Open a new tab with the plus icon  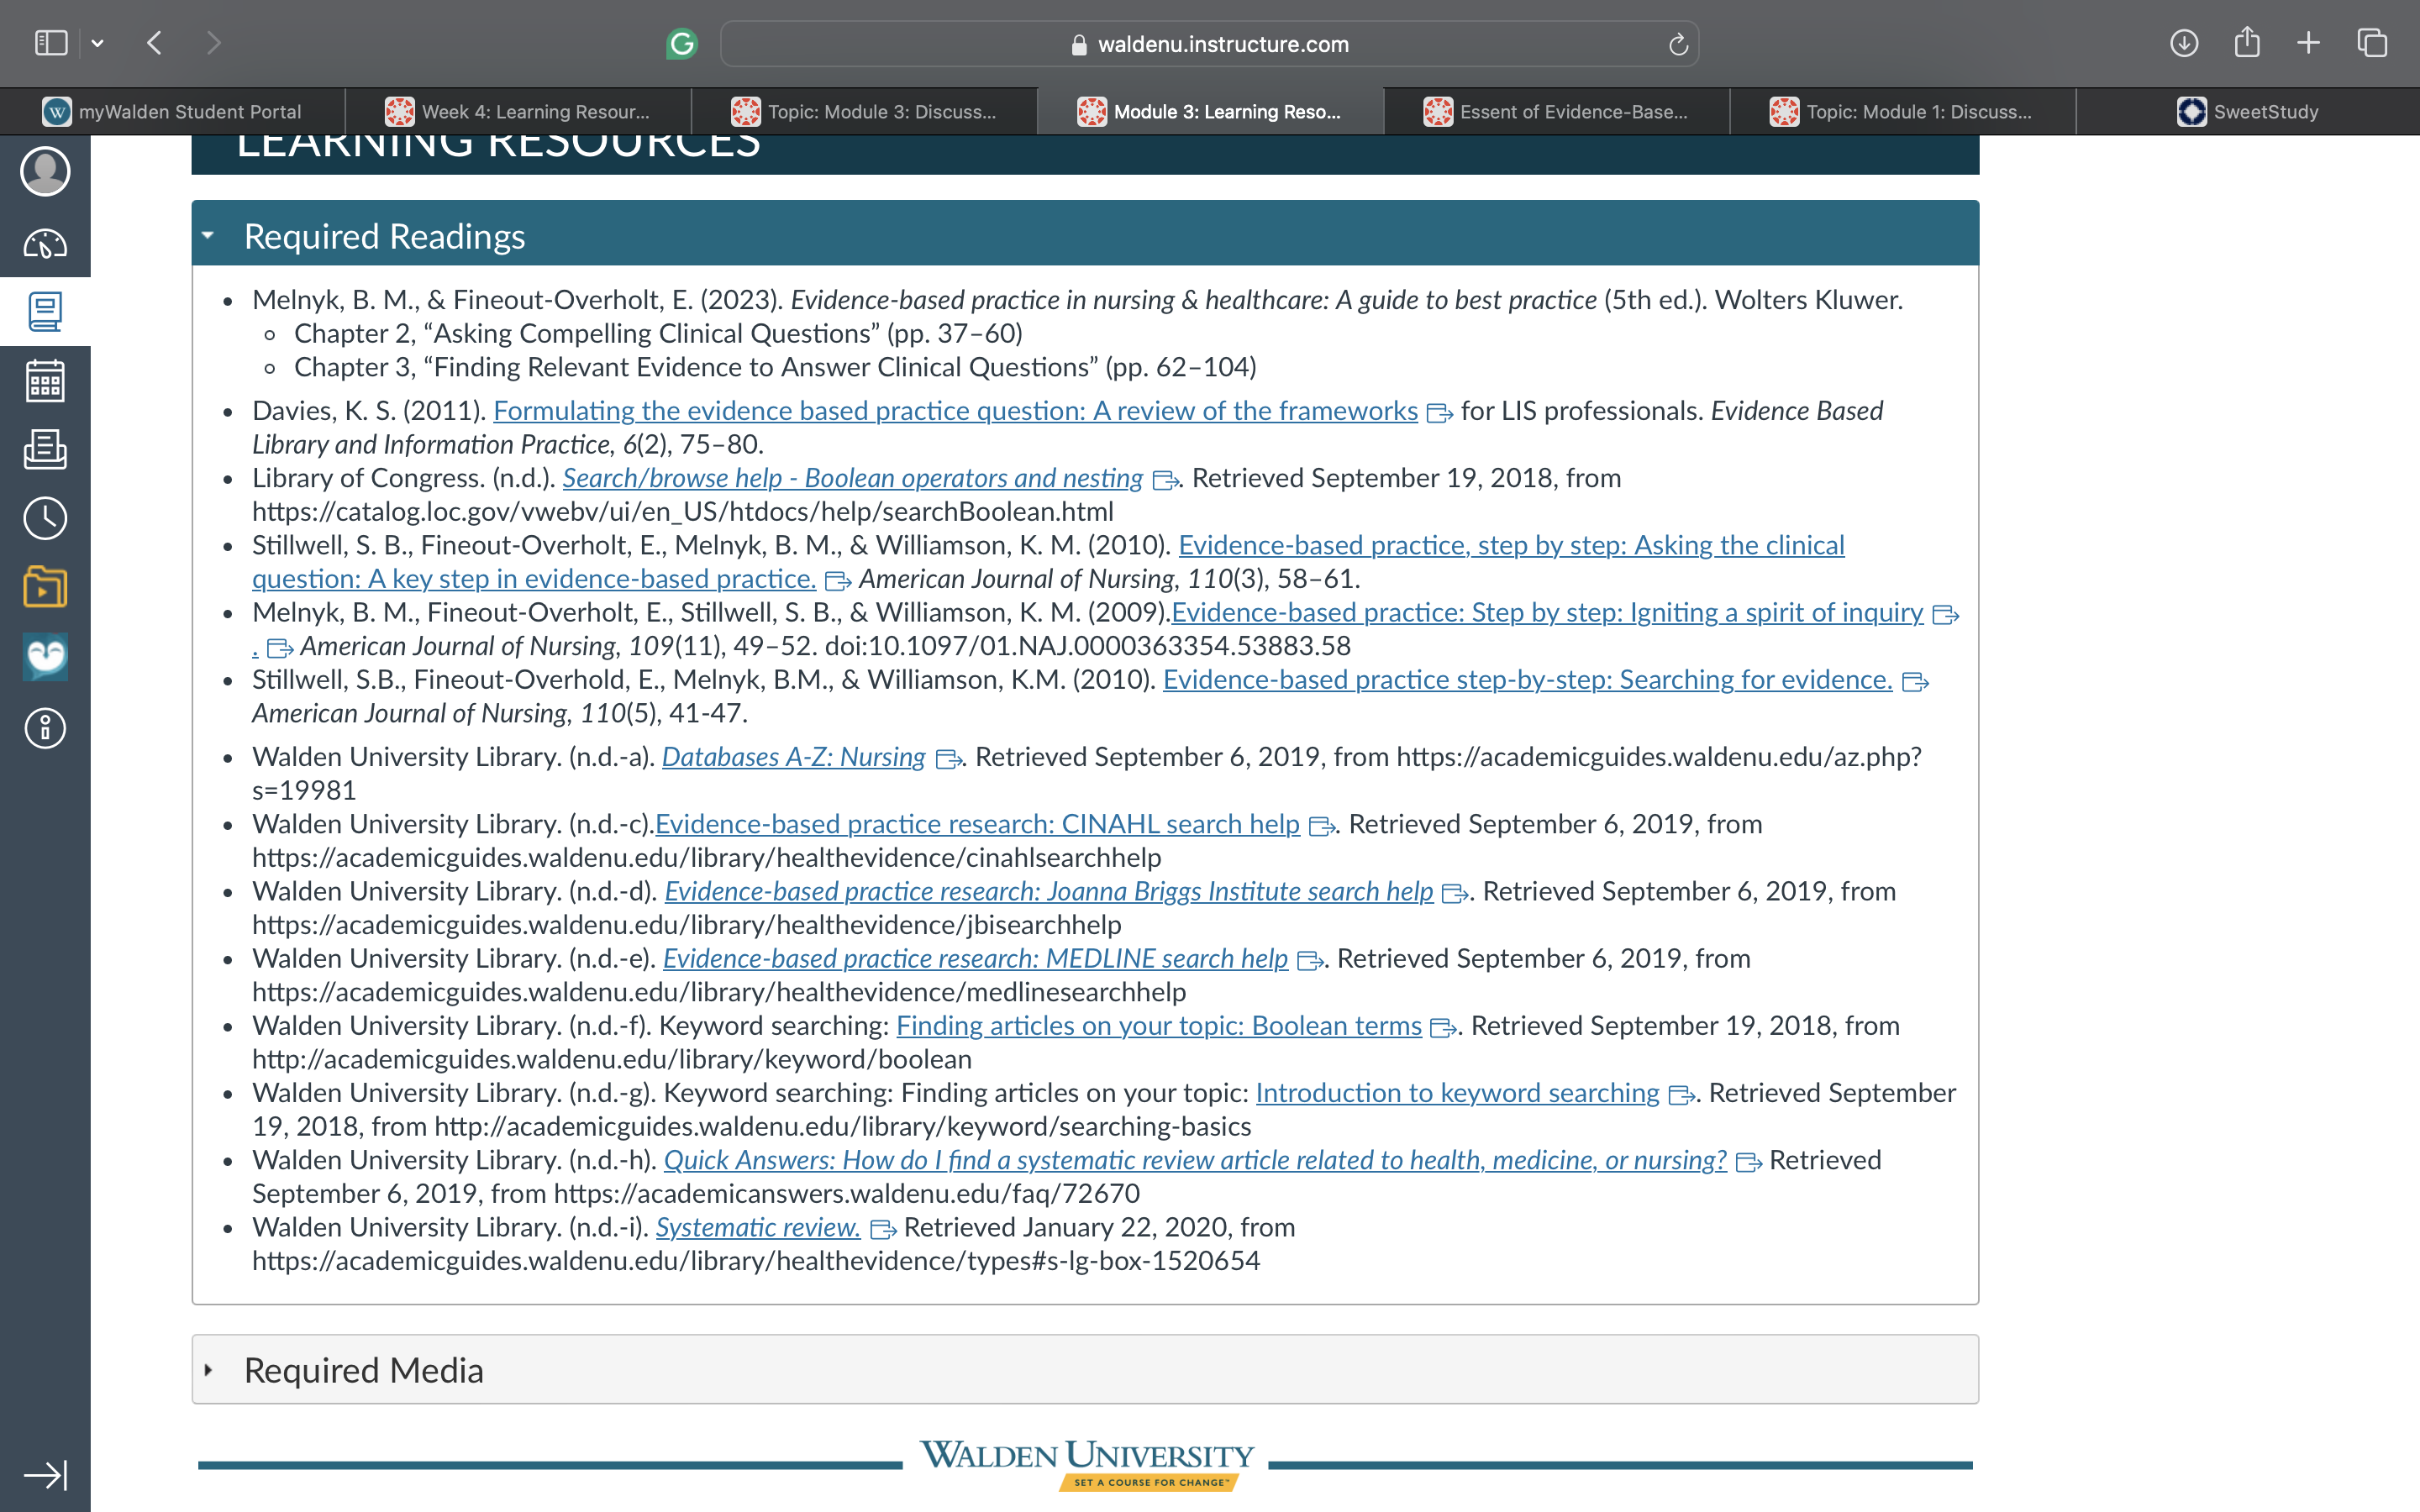[x=2309, y=43]
